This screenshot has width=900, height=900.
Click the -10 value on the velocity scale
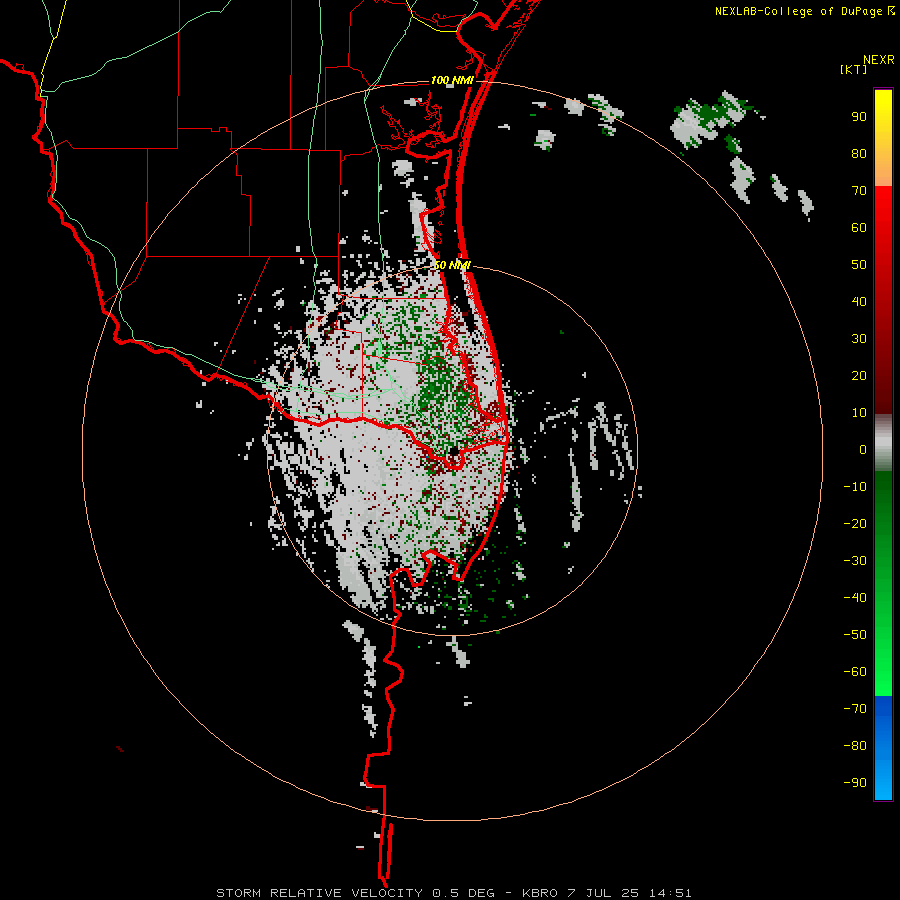coord(855,487)
